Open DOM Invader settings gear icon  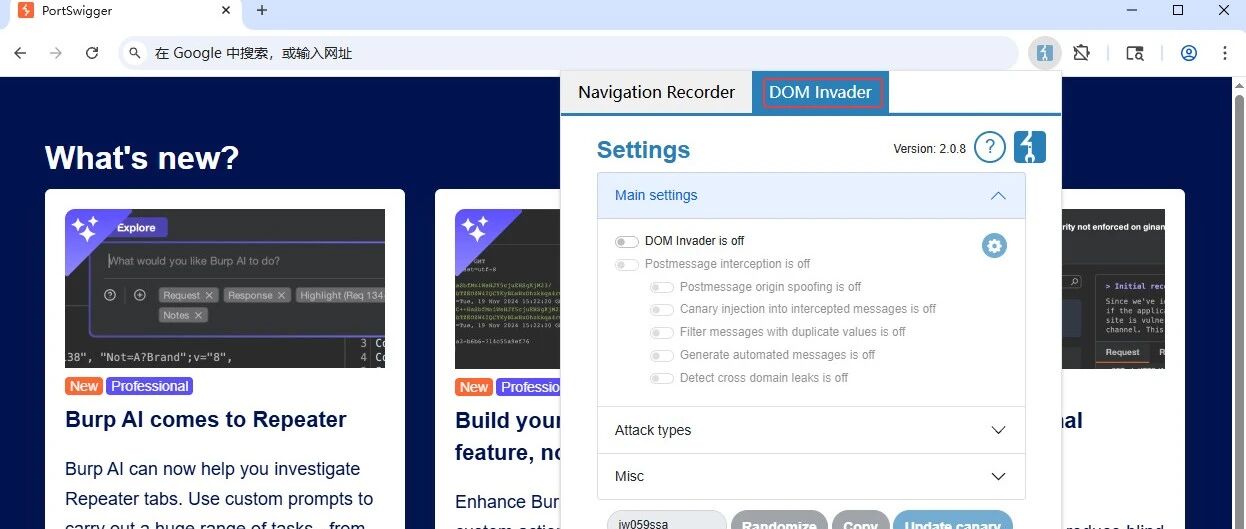pos(994,246)
